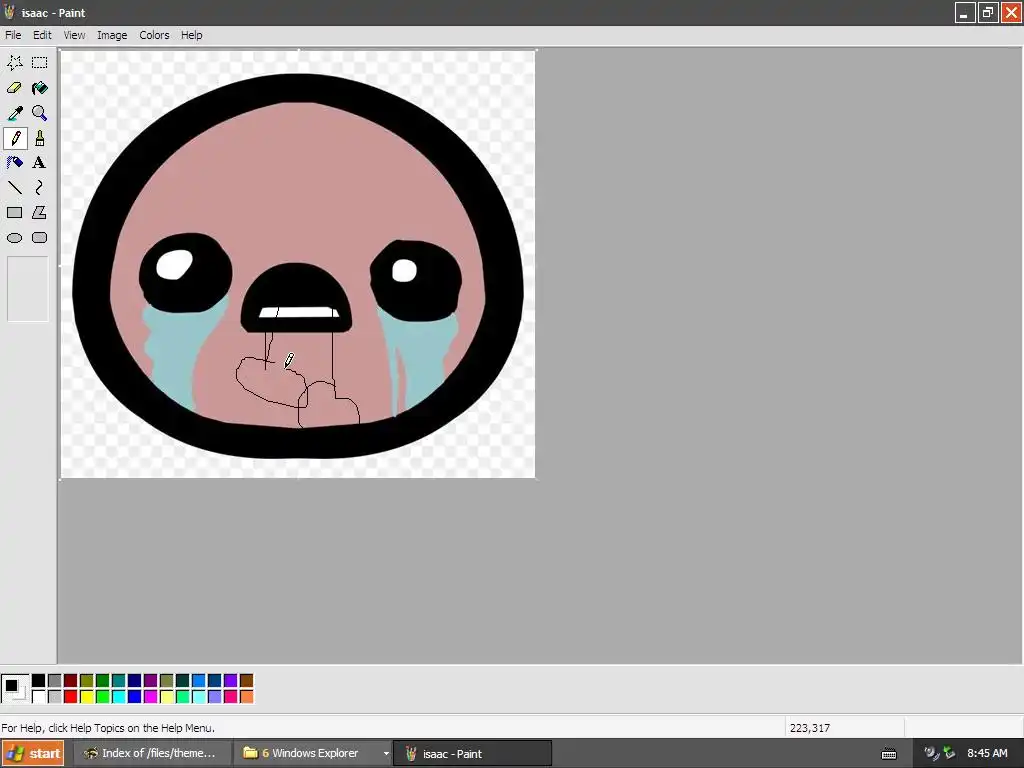Open the Help menu

click(x=191, y=35)
